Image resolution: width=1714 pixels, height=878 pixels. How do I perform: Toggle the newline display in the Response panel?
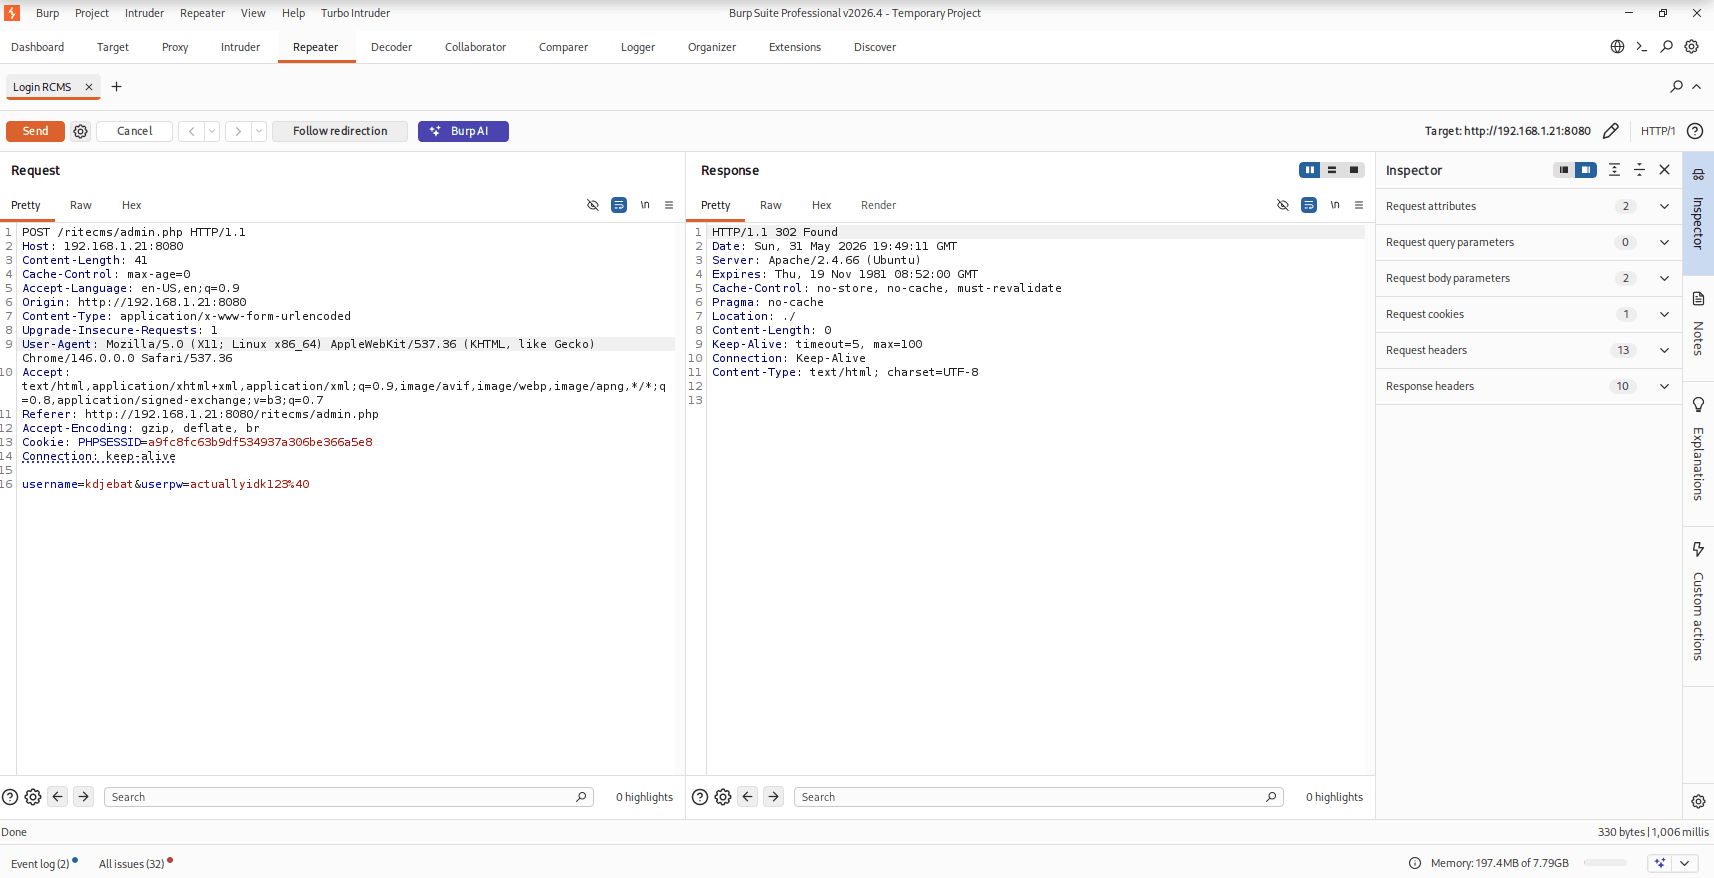tap(1335, 205)
